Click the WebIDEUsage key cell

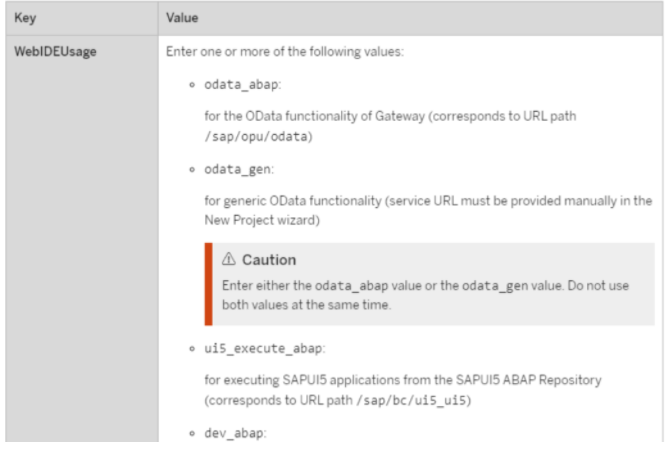click(55, 51)
